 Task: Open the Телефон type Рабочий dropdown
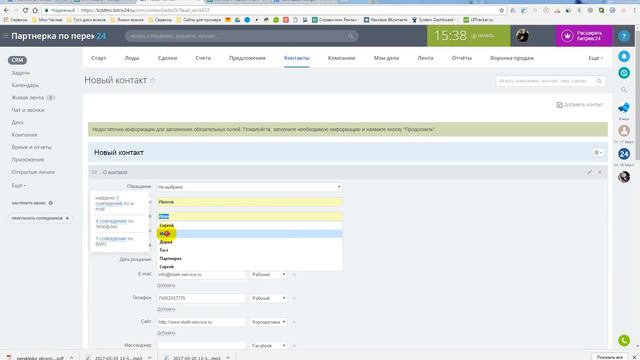[x=268, y=298]
